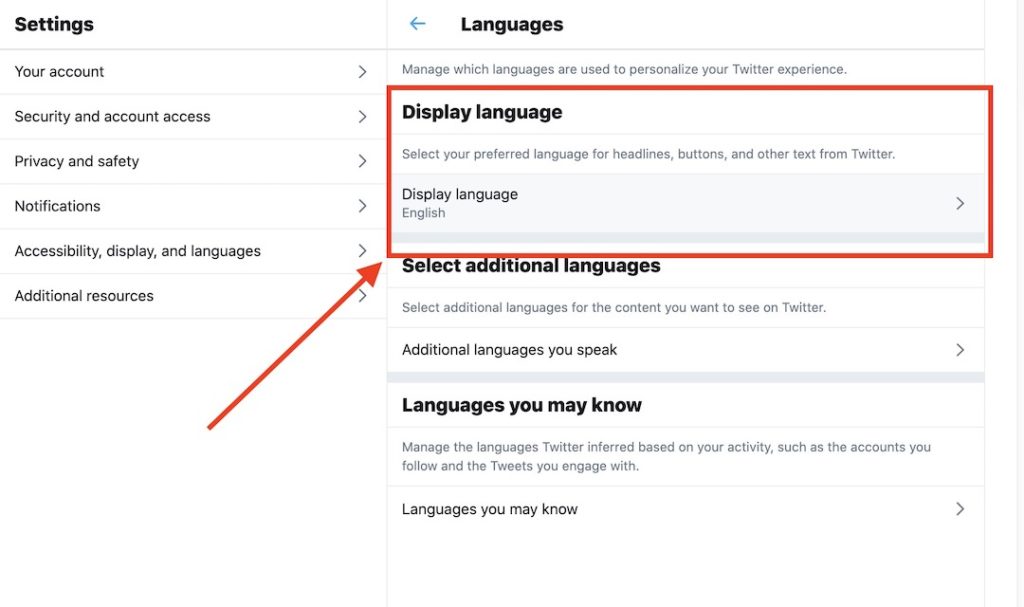Click the chevron on Additional resources

363,295
